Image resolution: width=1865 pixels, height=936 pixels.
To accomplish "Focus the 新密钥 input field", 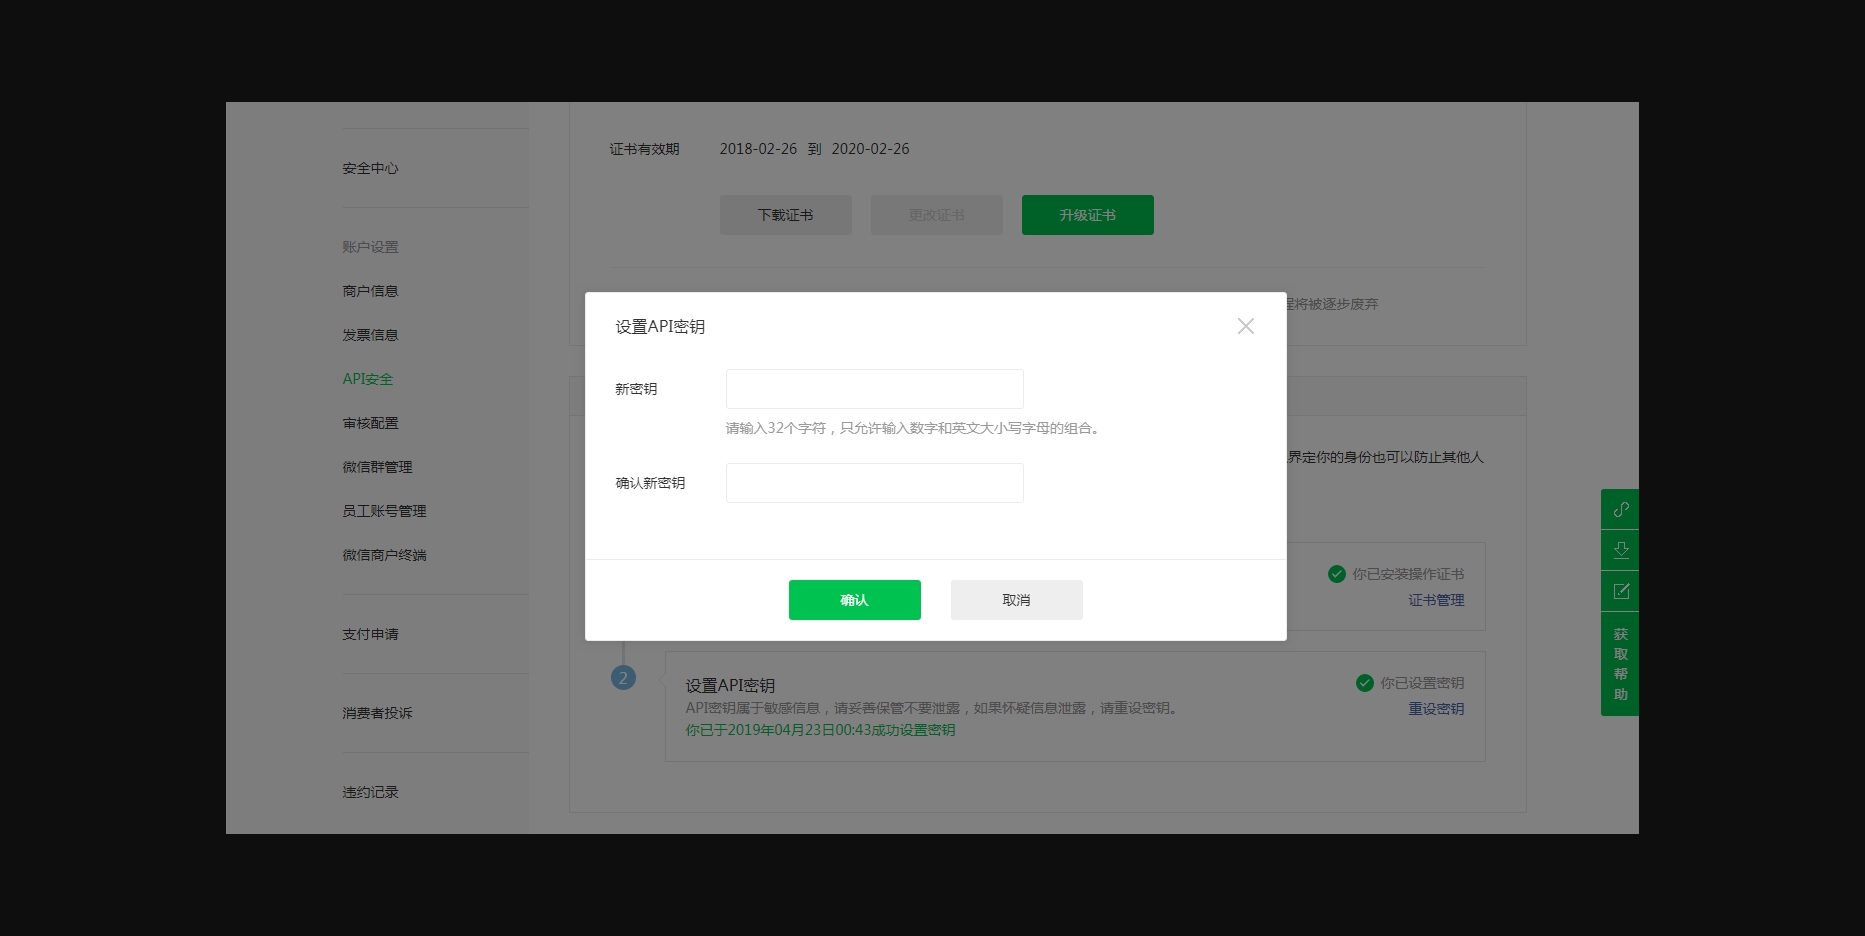I will click(874, 389).
